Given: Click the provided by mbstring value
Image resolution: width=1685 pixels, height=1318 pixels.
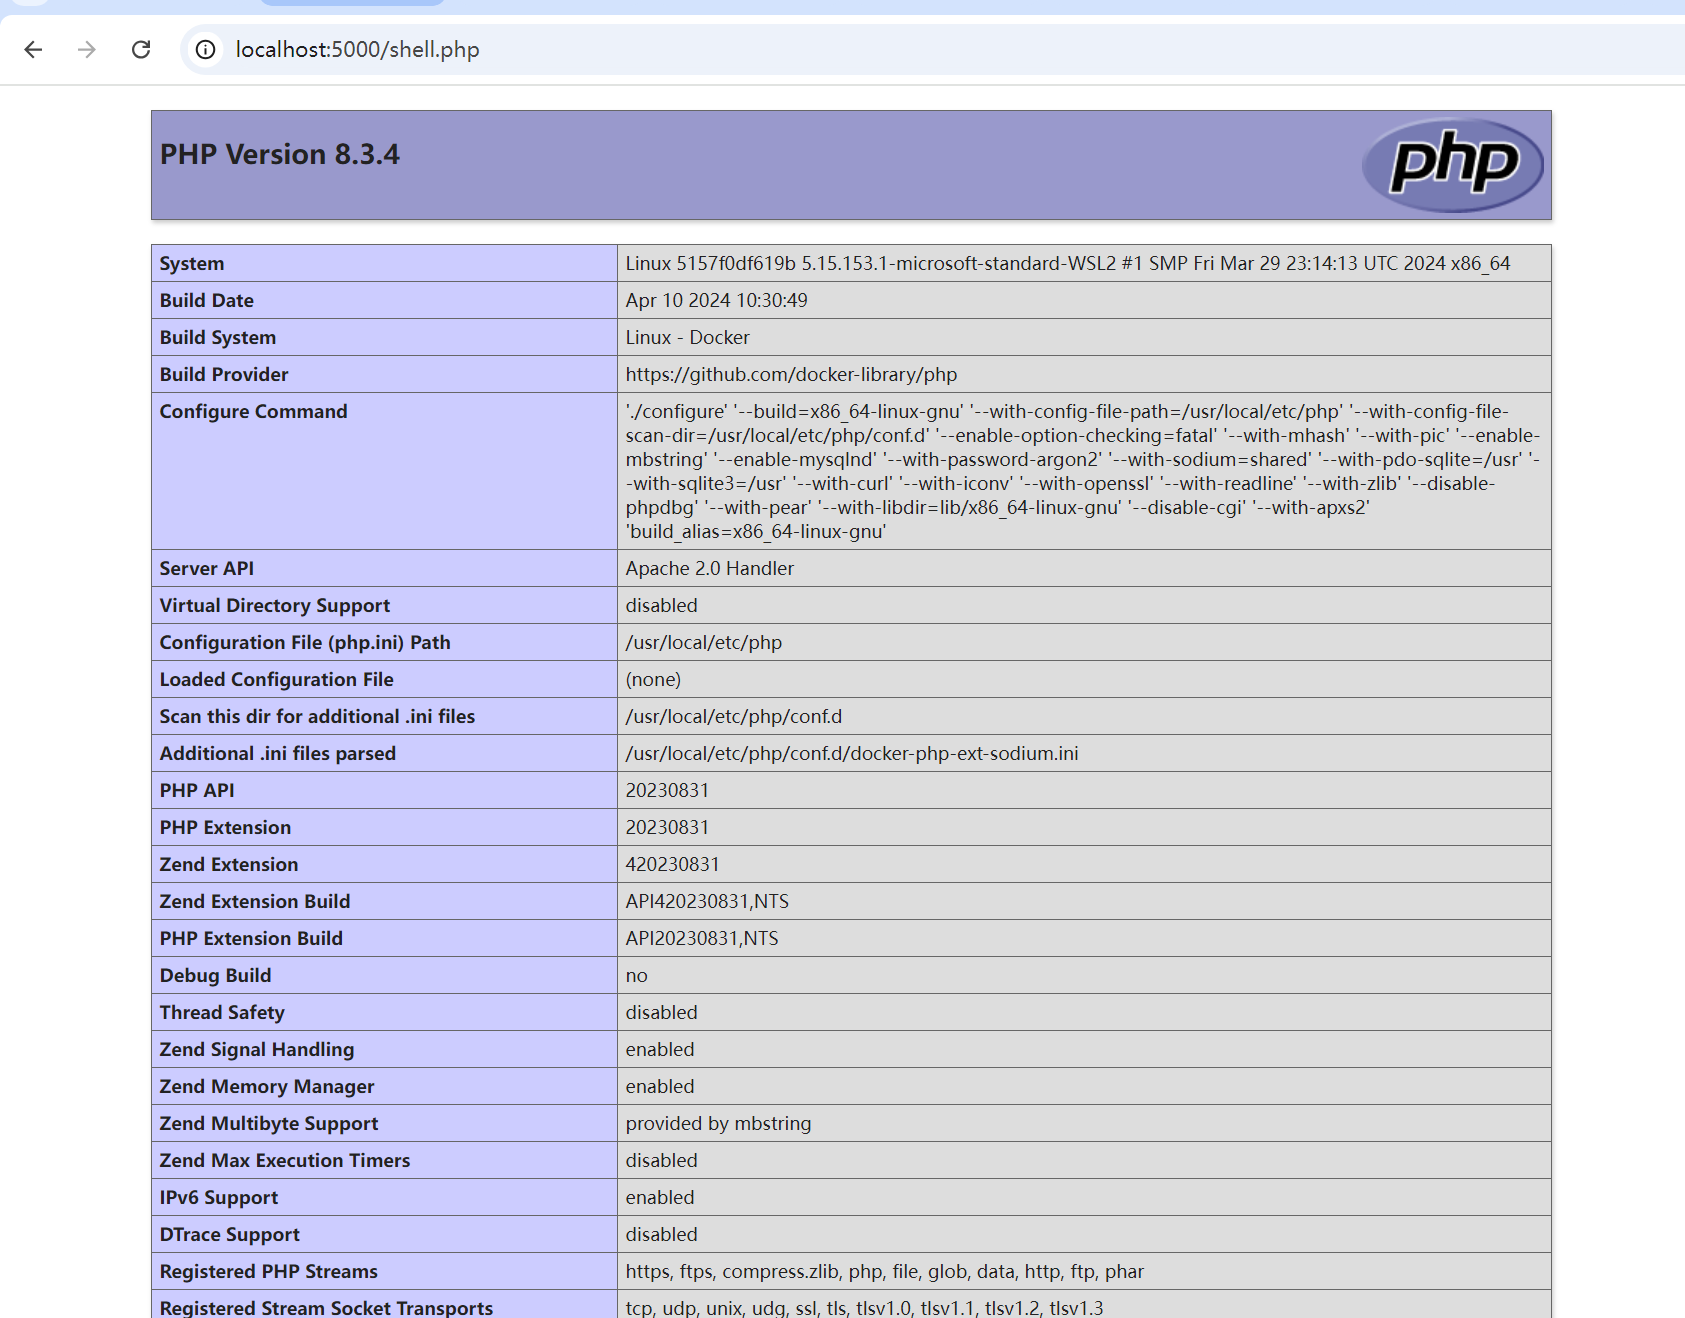Looking at the screenshot, I should [718, 1124].
